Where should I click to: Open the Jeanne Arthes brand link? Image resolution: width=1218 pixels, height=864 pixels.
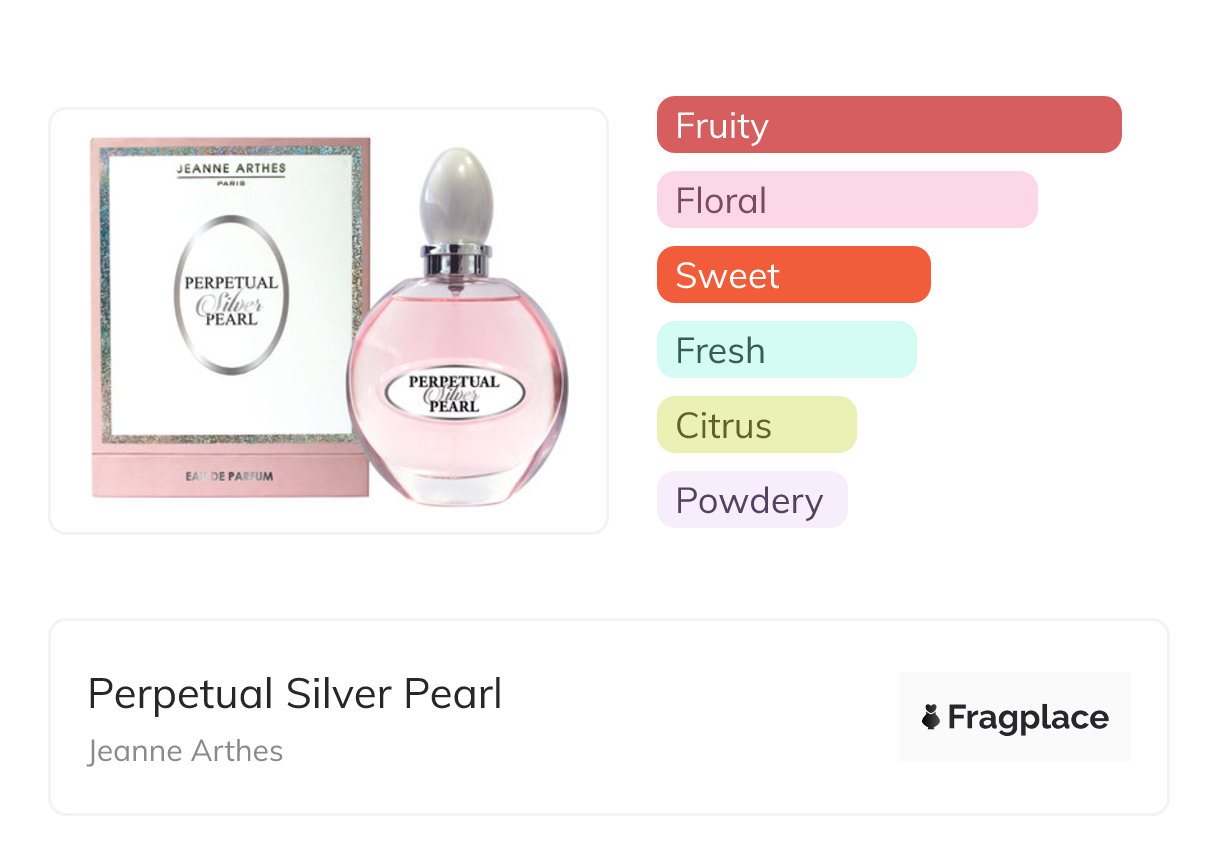(x=185, y=751)
